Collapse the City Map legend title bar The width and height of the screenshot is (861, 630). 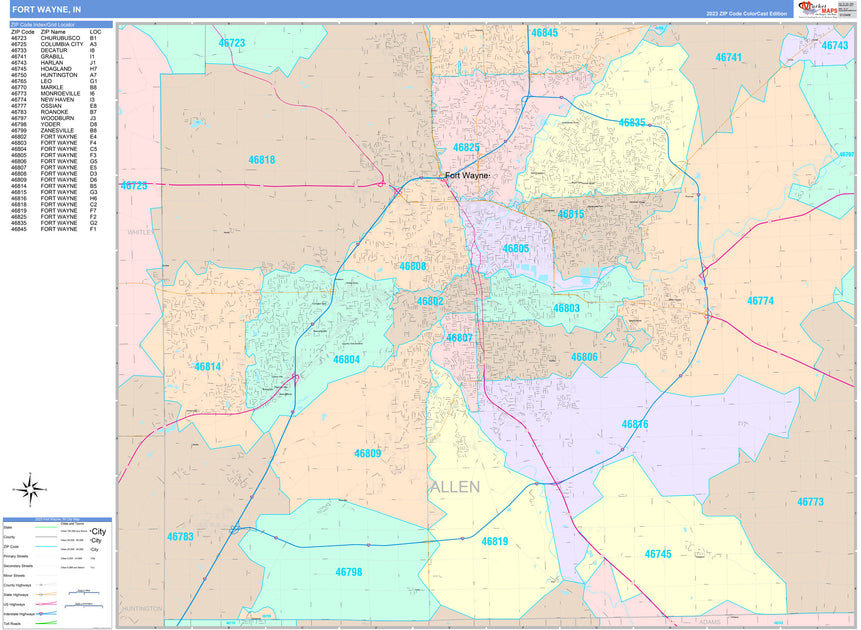point(57,519)
